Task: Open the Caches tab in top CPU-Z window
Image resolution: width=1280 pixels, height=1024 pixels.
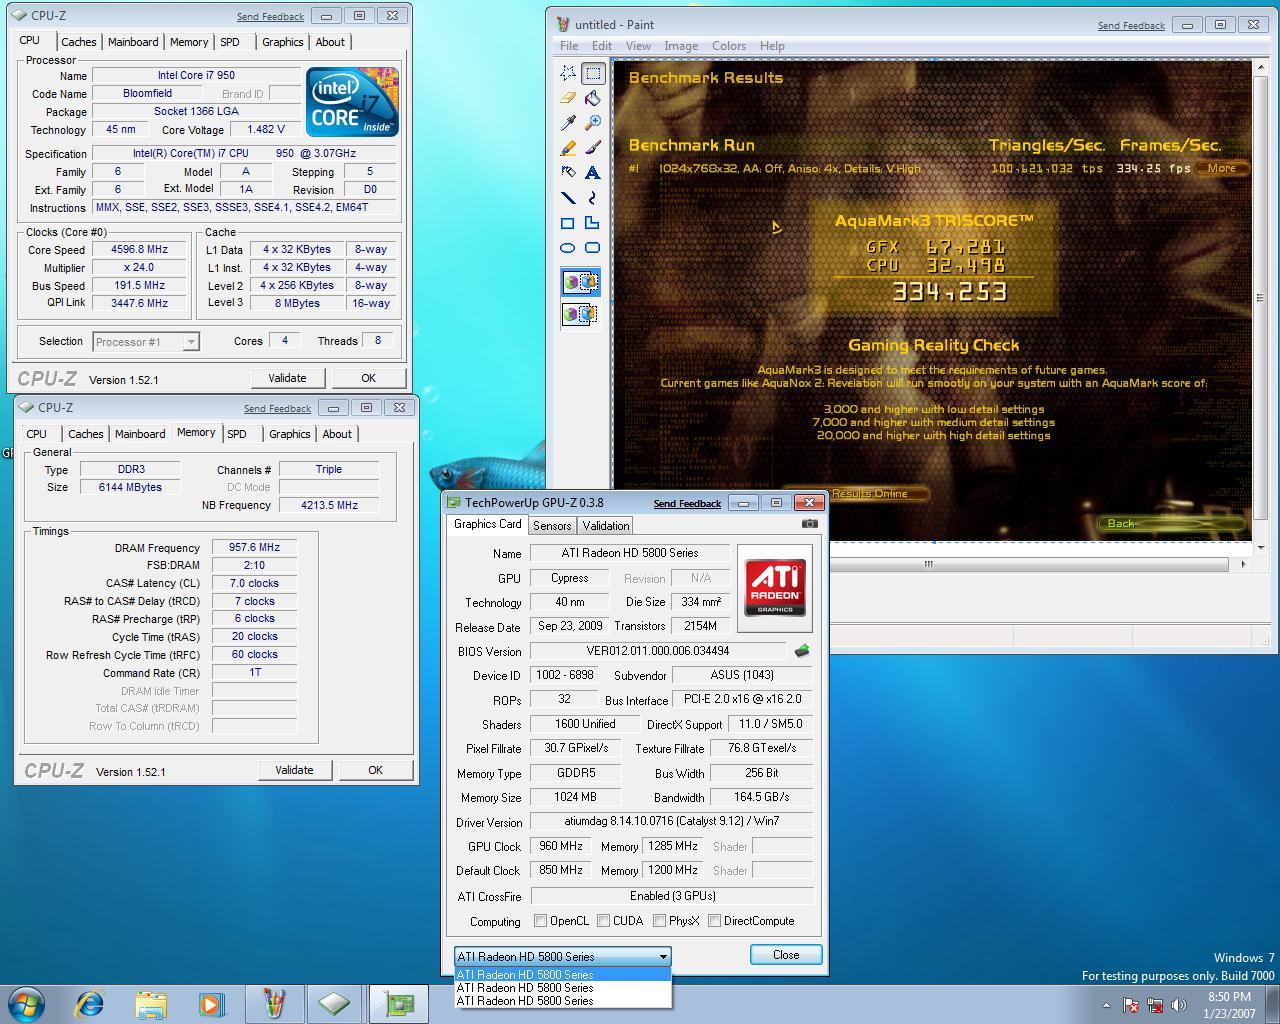Action: 79,42
